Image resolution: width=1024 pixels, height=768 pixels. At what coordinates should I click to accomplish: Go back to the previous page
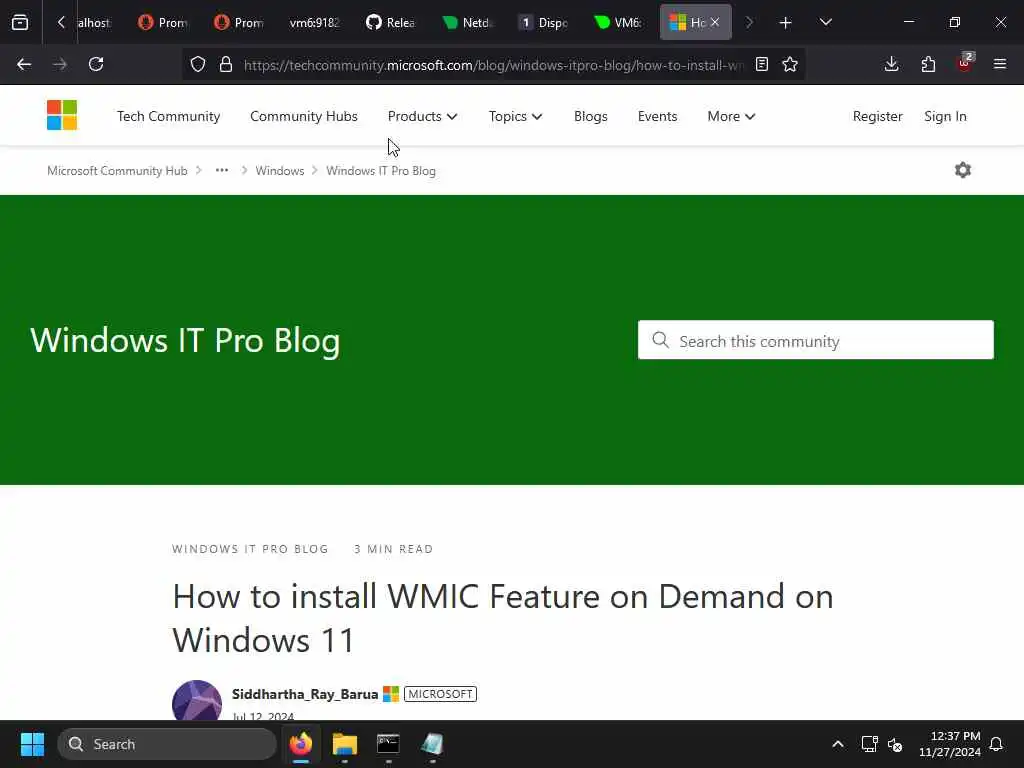pos(24,64)
